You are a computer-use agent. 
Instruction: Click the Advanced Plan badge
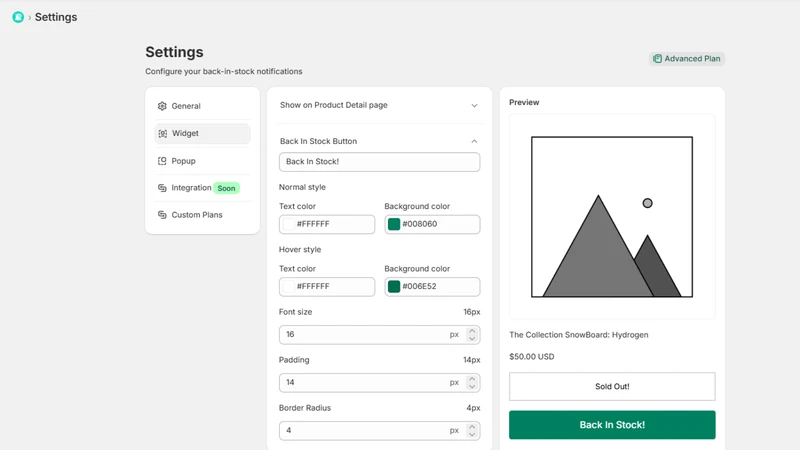pyautogui.click(x=687, y=59)
